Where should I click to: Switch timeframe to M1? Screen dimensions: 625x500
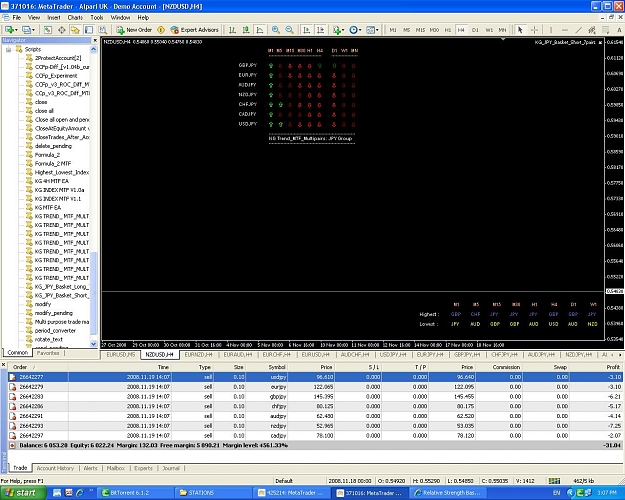pyautogui.click(x=393, y=30)
